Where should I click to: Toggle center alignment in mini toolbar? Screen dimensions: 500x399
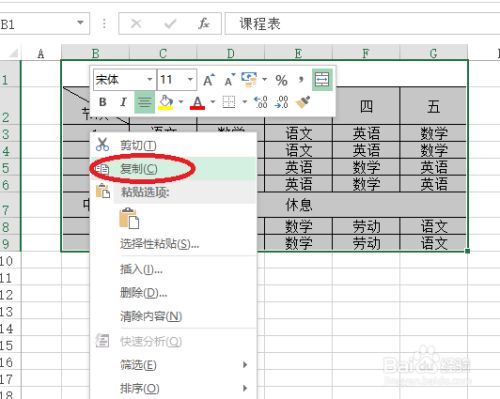tap(144, 102)
